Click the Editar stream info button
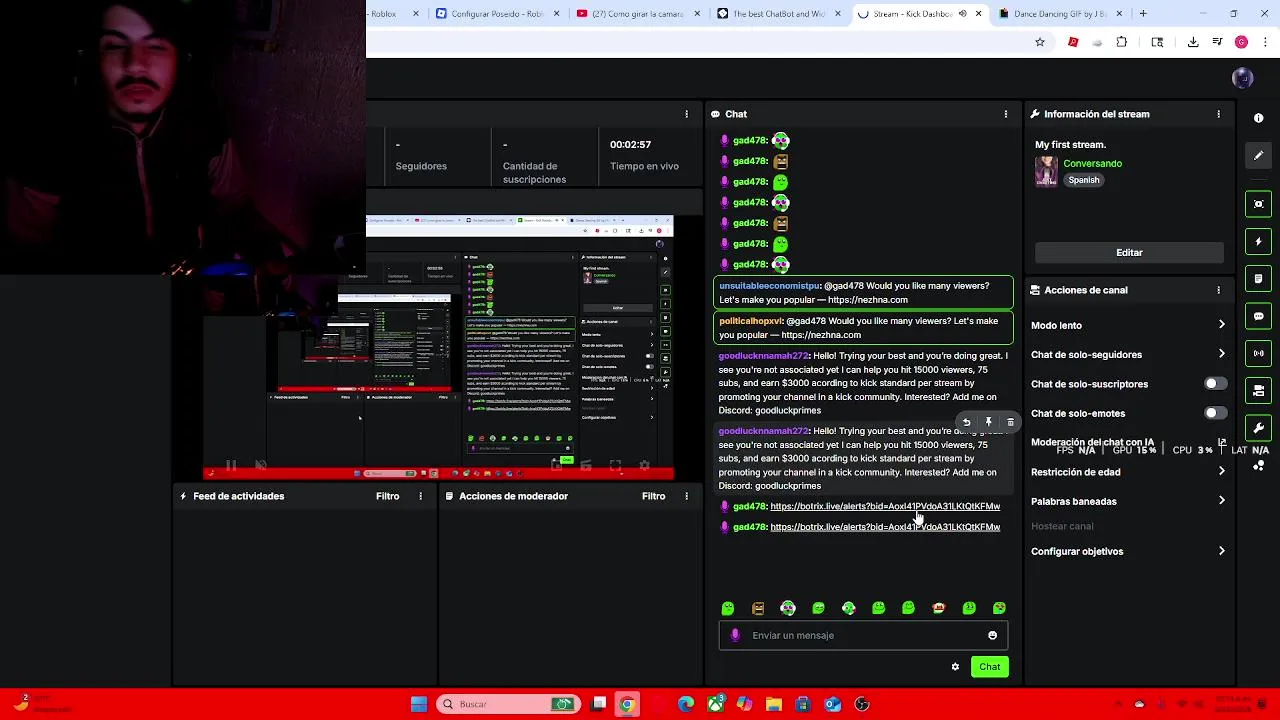Image resolution: width=1280 pixels, height=720 pixels. click(1129, 253)
